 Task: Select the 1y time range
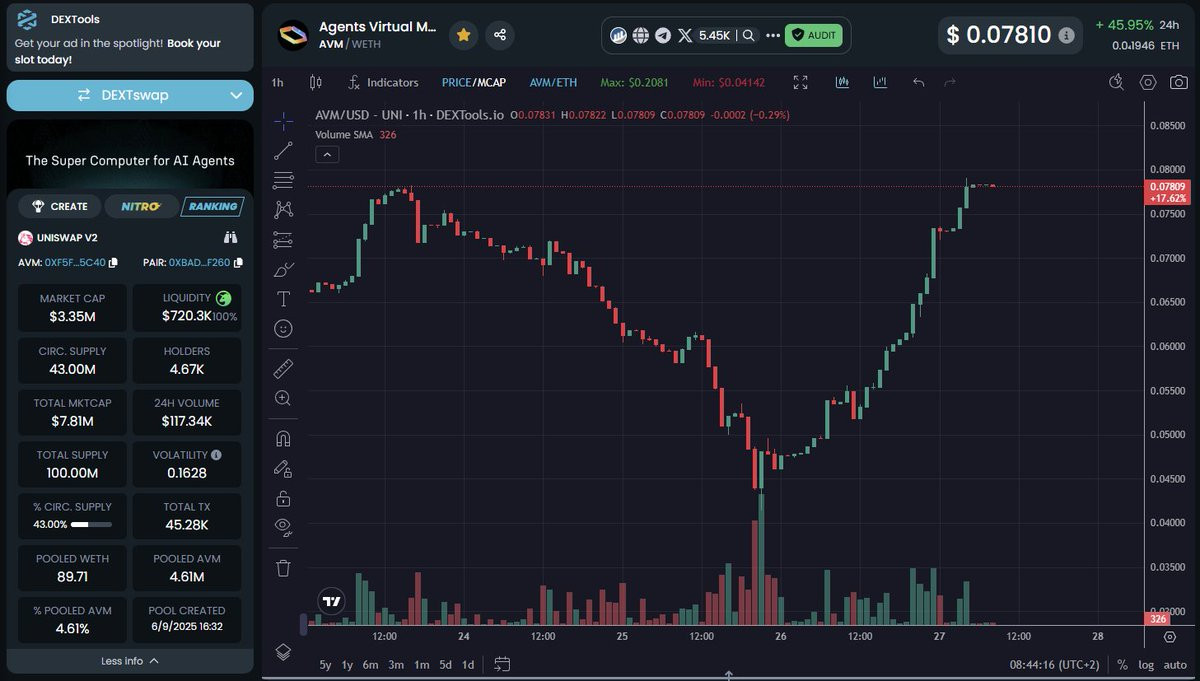(x=348, y=664)
